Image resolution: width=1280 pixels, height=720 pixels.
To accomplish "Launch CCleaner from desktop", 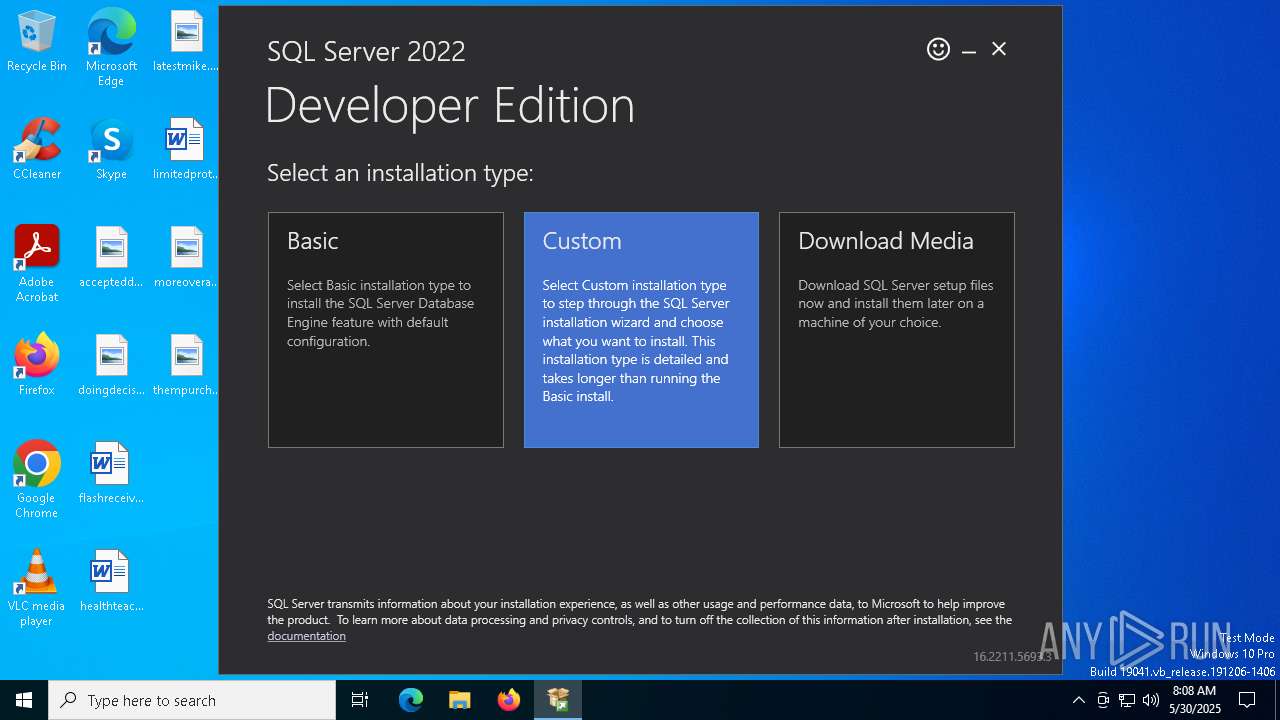I will 37,150.
